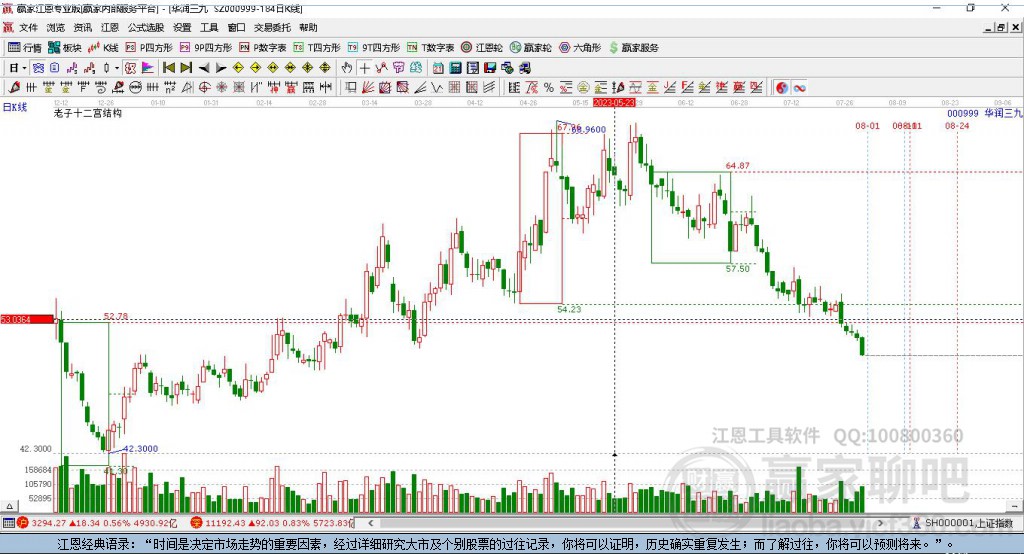The height and width of the screenshot is (554, 1024).
Task: Click the horizontal scrollbar right arrow
Action: point(880,523)
